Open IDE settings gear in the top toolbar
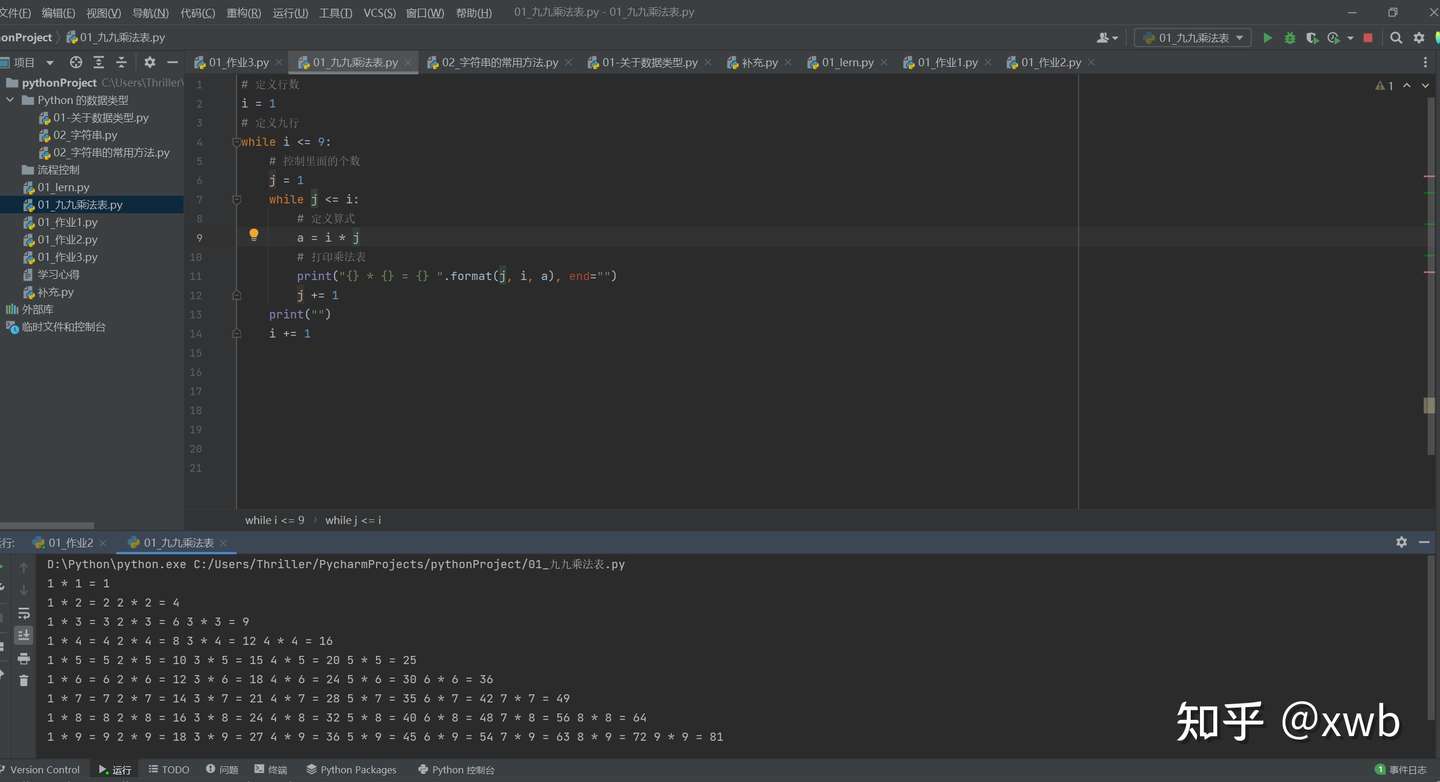The width and height of the screenshot is (1440, 782). (1418, 38)
